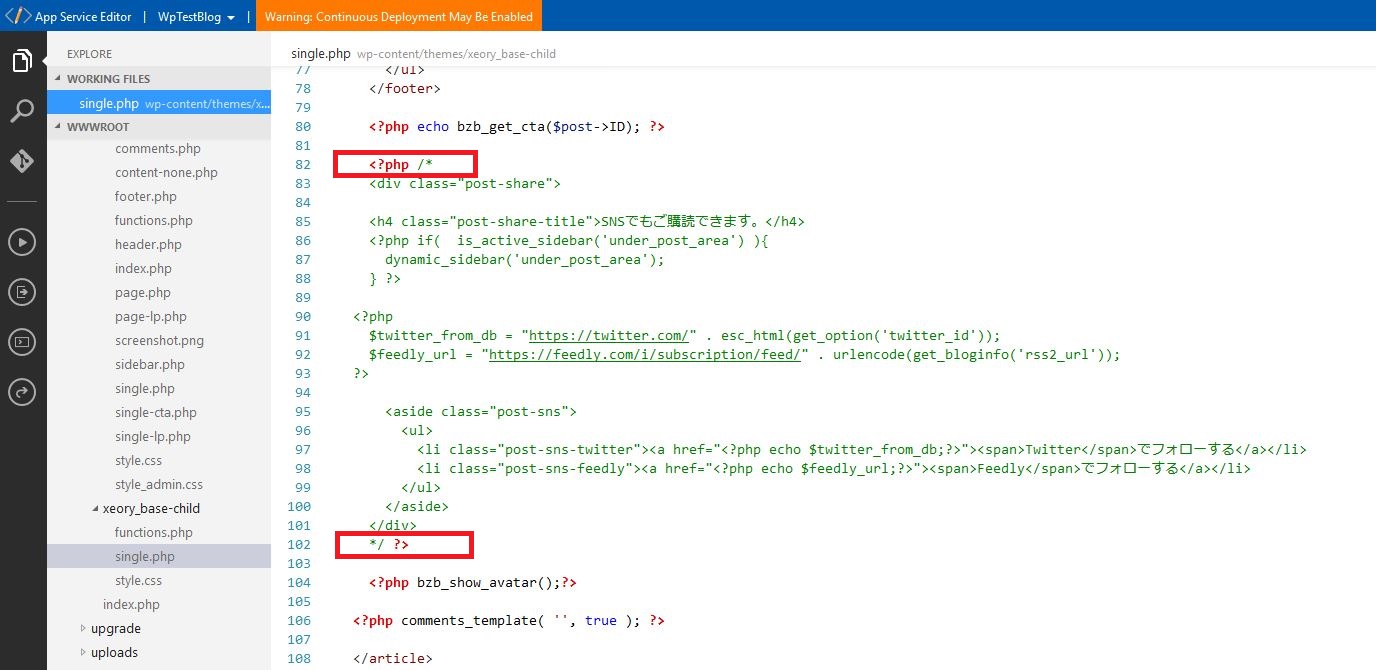Expand the upgrade folder
Viewport: 1376px width, 670px height.
83,628
